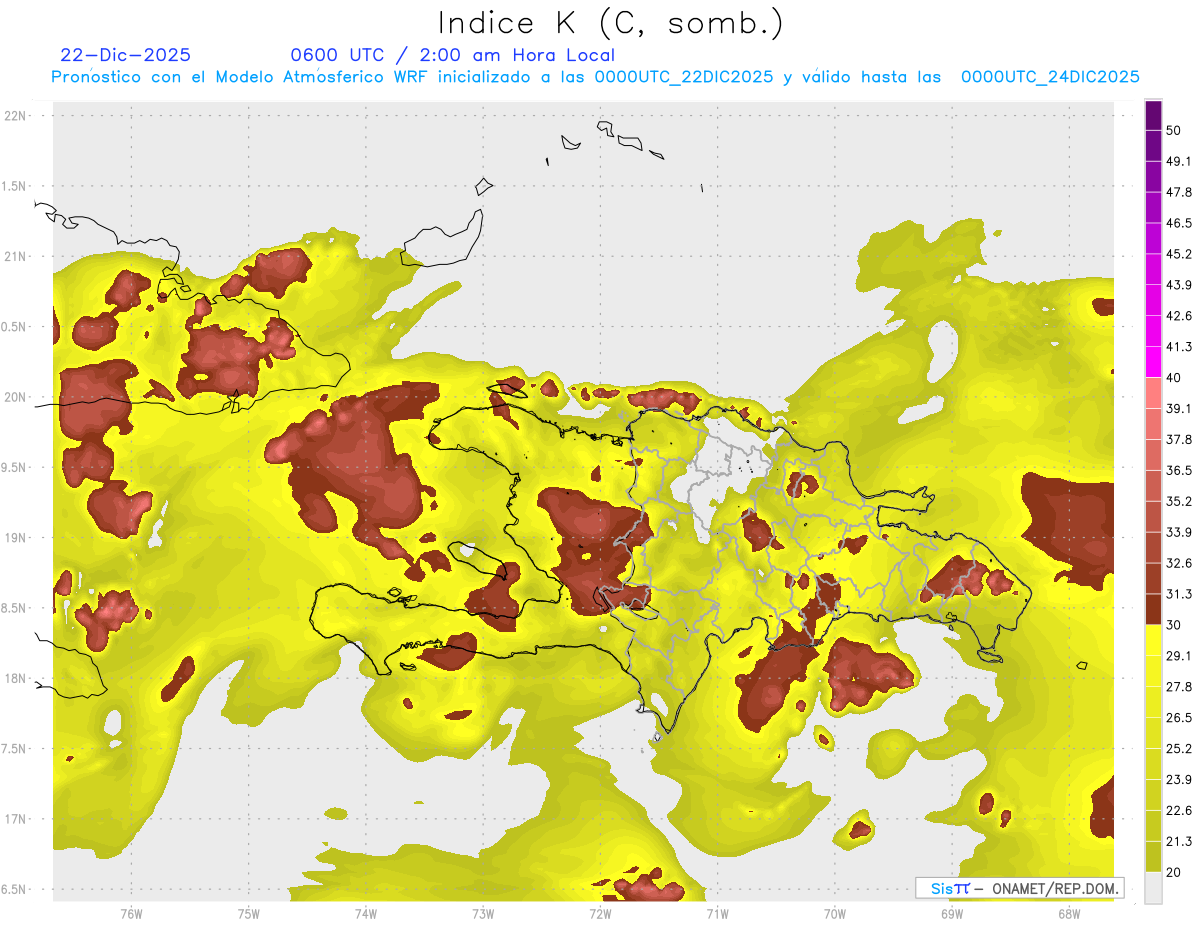Select the bright yellow swatch between 29.1 and 30
The height and width of the screenshot is (927, 1200).
click(x=1153, y=640)
